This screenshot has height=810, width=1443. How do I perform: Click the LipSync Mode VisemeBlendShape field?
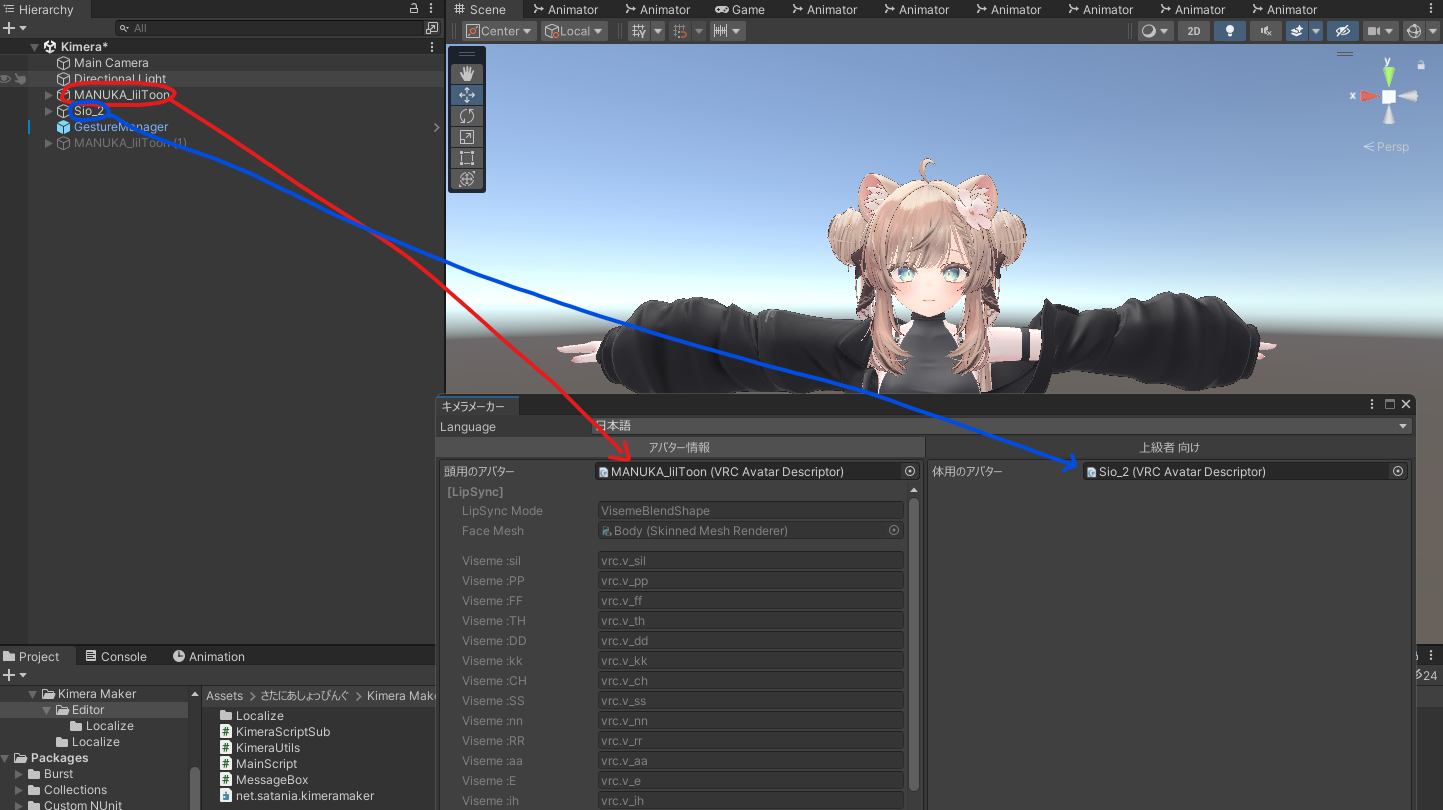click(x=751, y=511)
